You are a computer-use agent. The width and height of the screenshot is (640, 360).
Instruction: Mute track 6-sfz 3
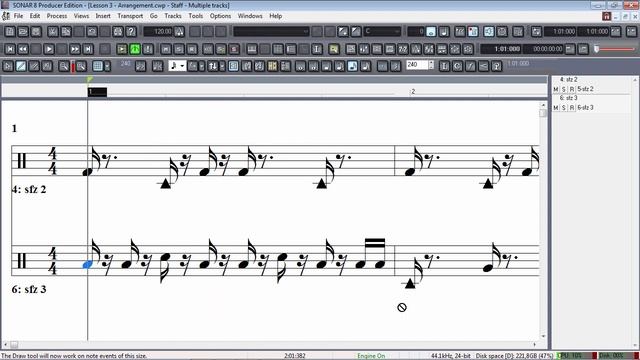tap(556, 108)
